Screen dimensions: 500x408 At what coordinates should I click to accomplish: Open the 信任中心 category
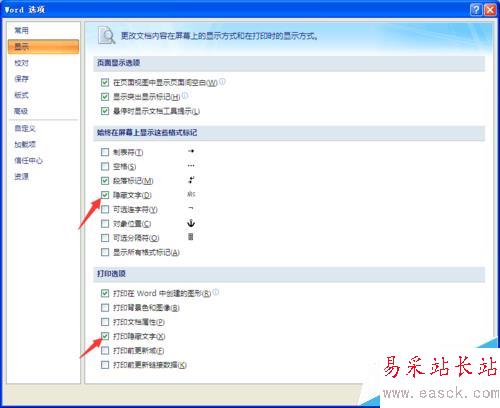[x=28, y=161]
